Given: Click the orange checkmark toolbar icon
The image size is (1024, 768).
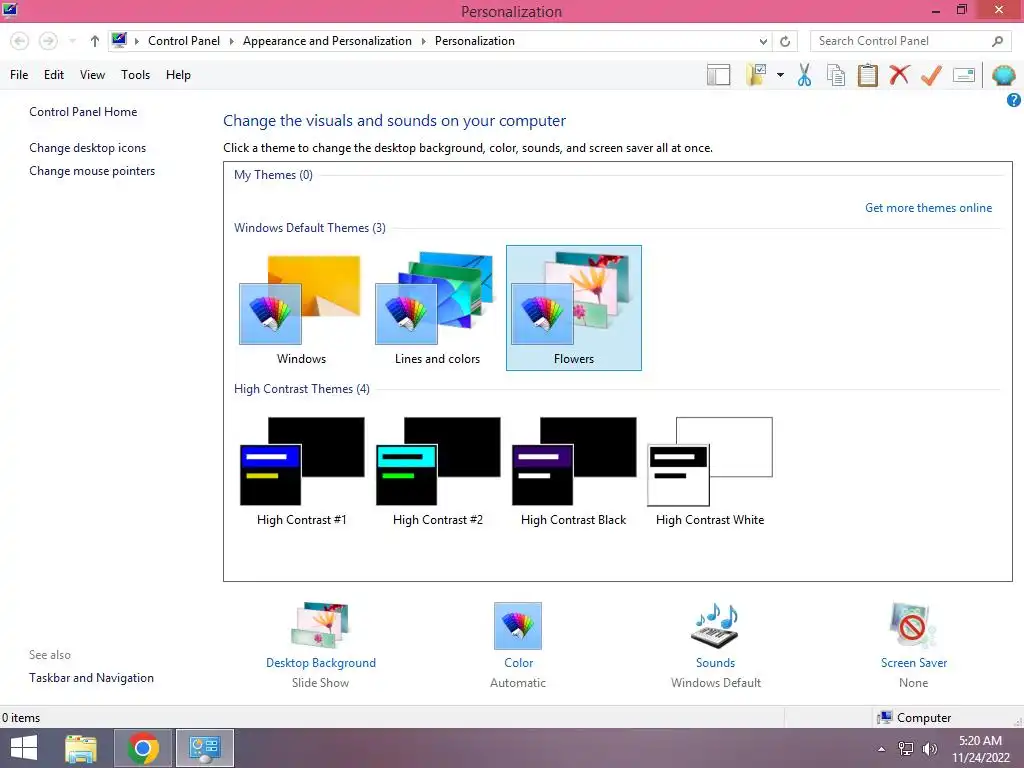Looking at the screenshot, I should (x=931, y=75).
